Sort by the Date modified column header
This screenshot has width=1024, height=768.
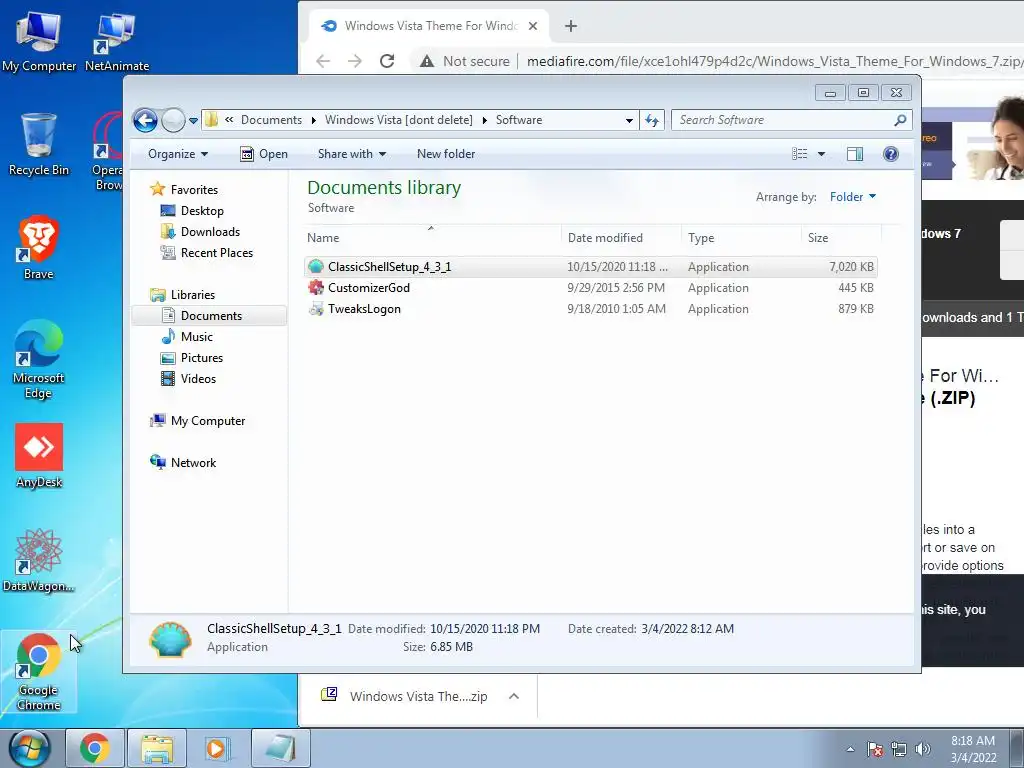pyautogui.click(x=620, y=238)
